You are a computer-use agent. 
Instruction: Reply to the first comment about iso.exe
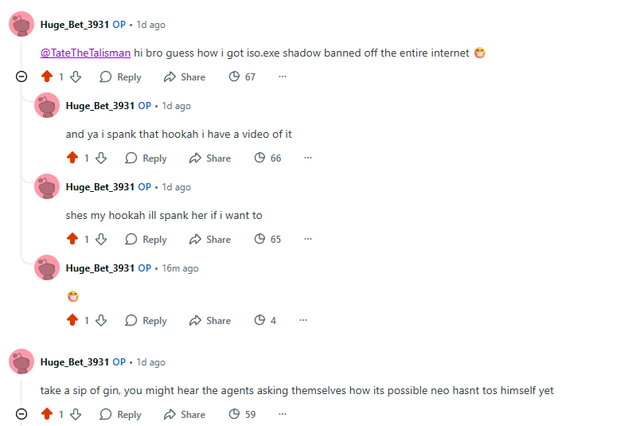[120, 77]
